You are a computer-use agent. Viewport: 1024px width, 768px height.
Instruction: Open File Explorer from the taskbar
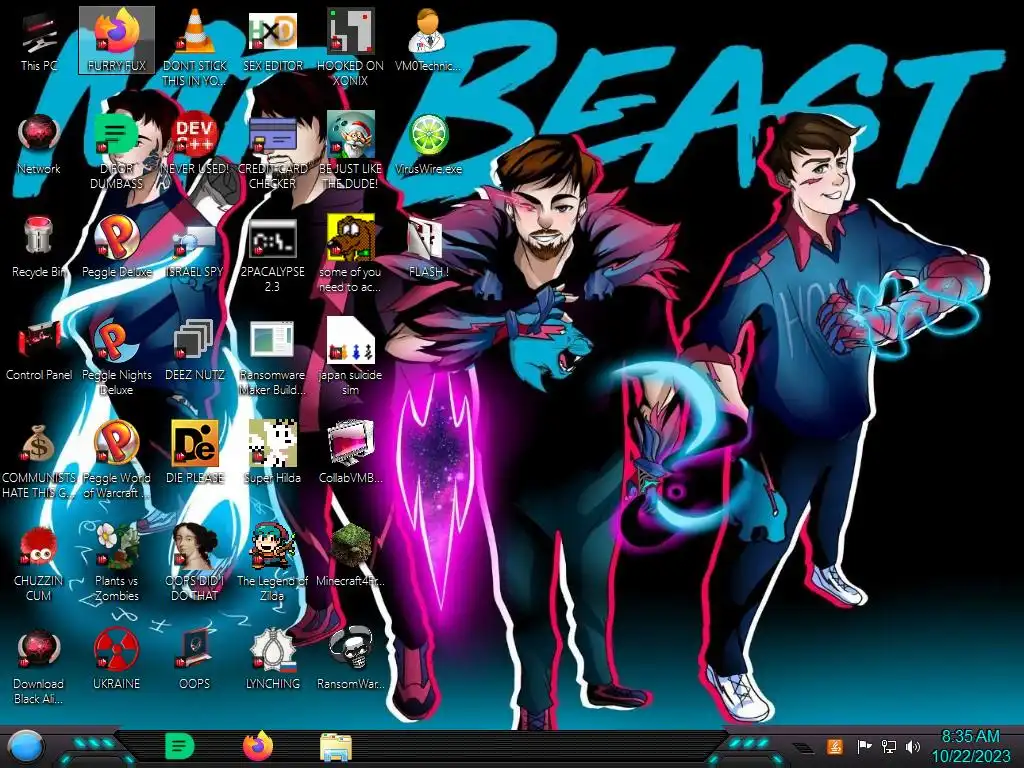click(x=336, y=747)
